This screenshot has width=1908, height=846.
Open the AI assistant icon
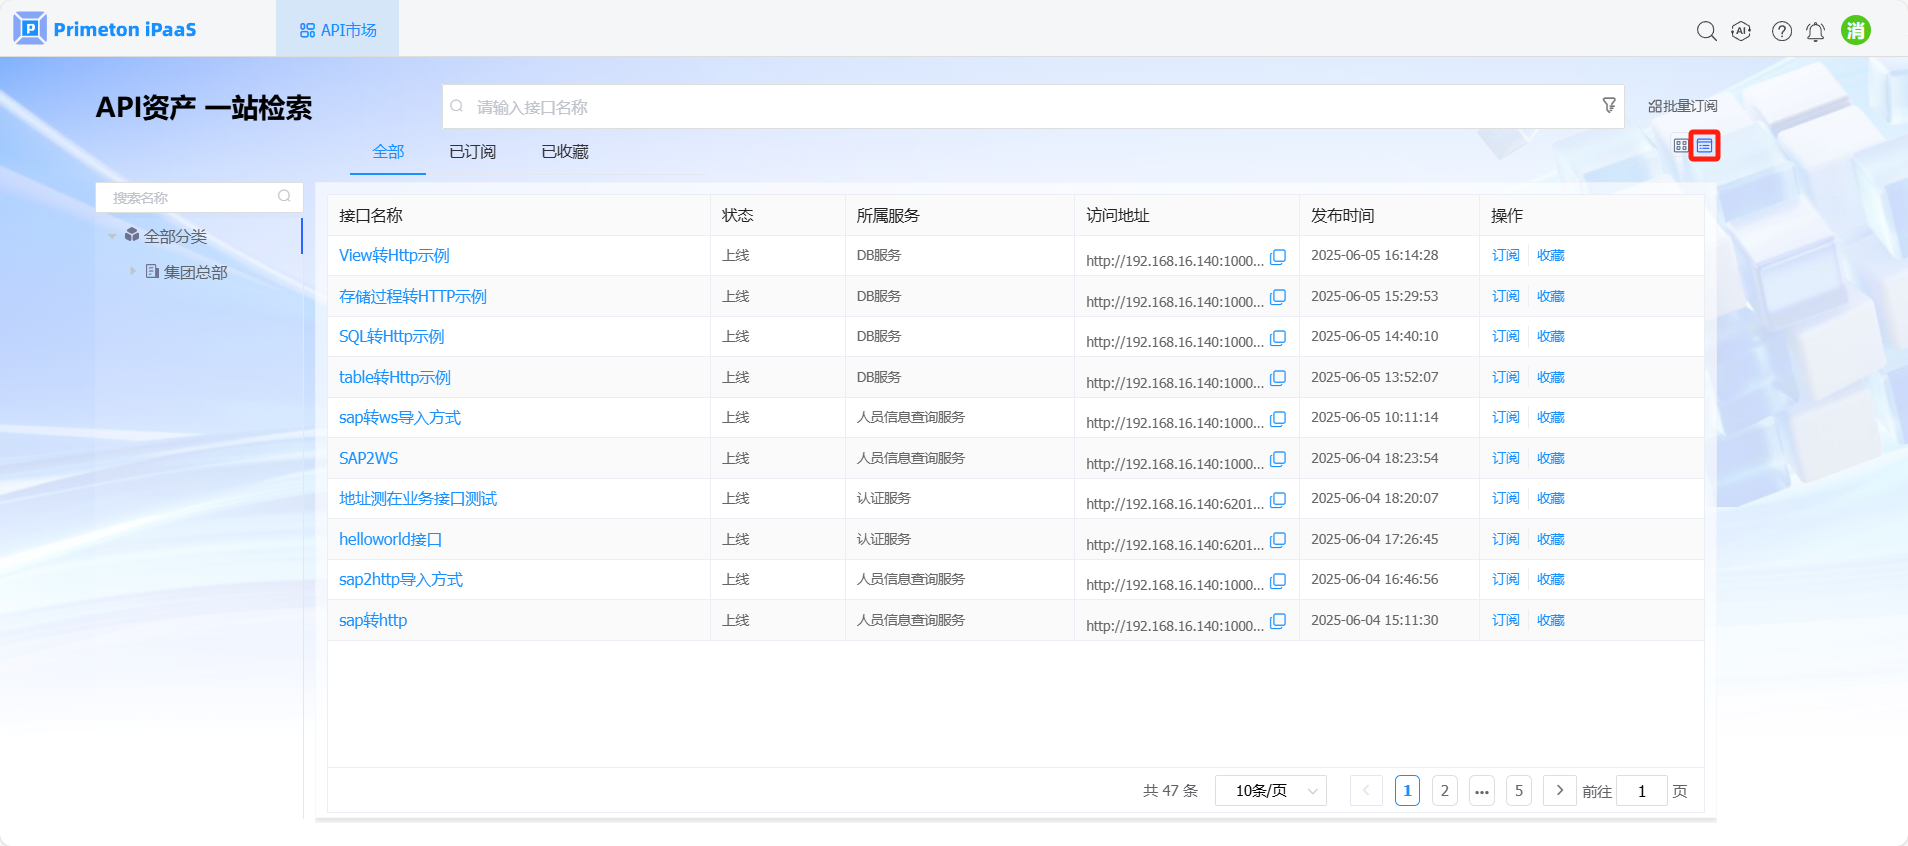pyautogui.click(x=1741, y=31)
